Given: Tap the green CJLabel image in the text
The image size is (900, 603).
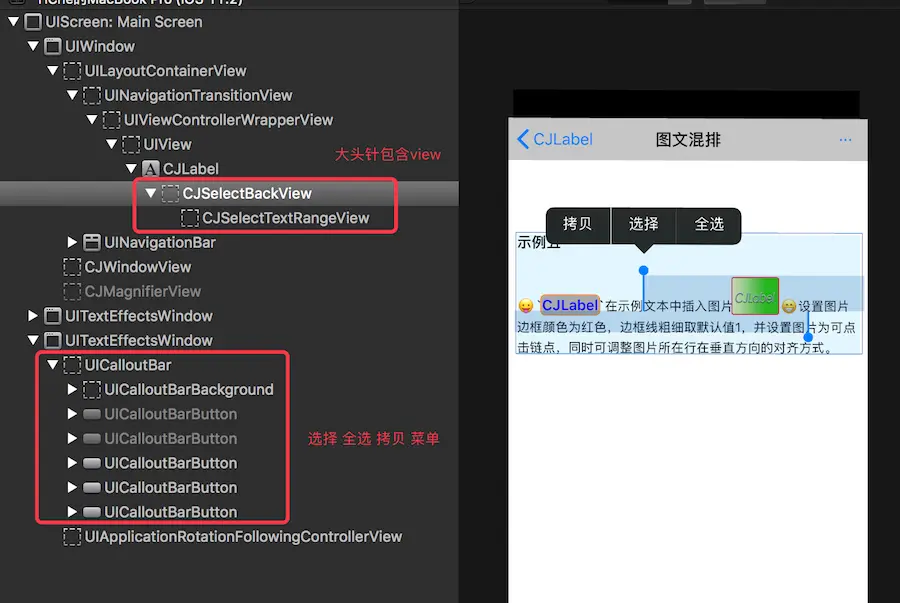Looking at the screenshot, I should click(755, 296).
